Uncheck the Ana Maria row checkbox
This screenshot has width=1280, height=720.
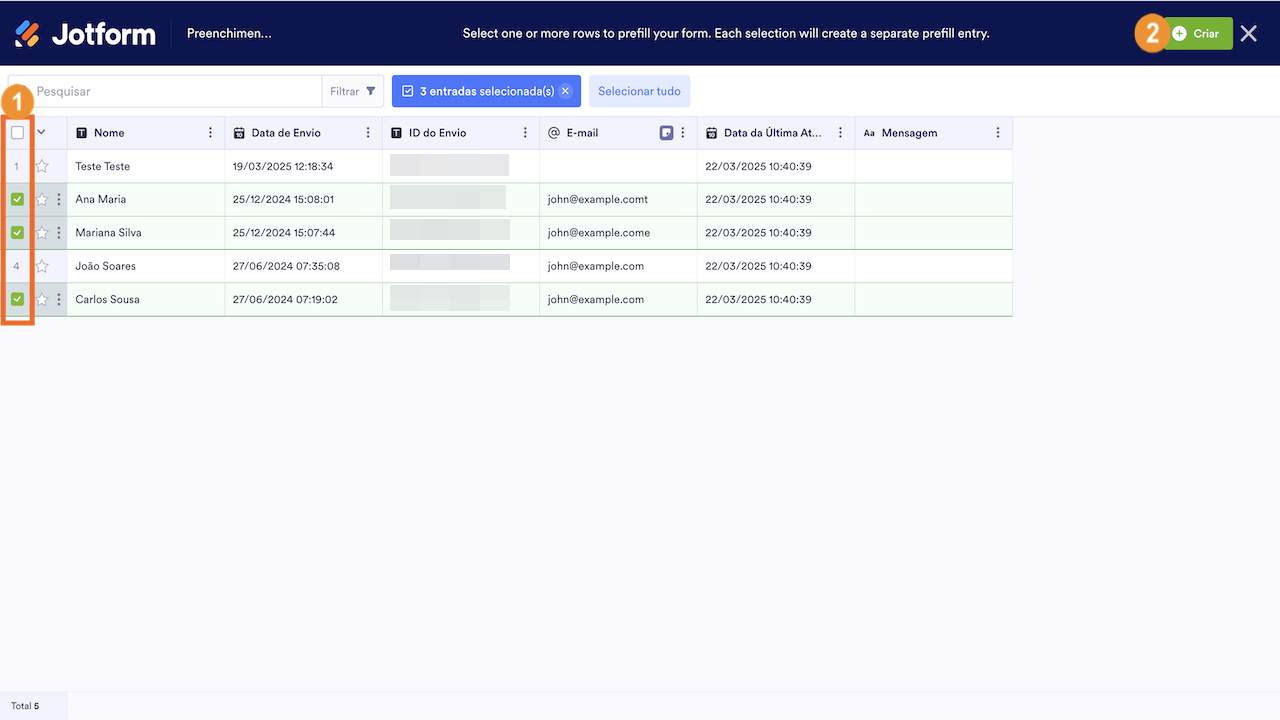pos(17,199)
